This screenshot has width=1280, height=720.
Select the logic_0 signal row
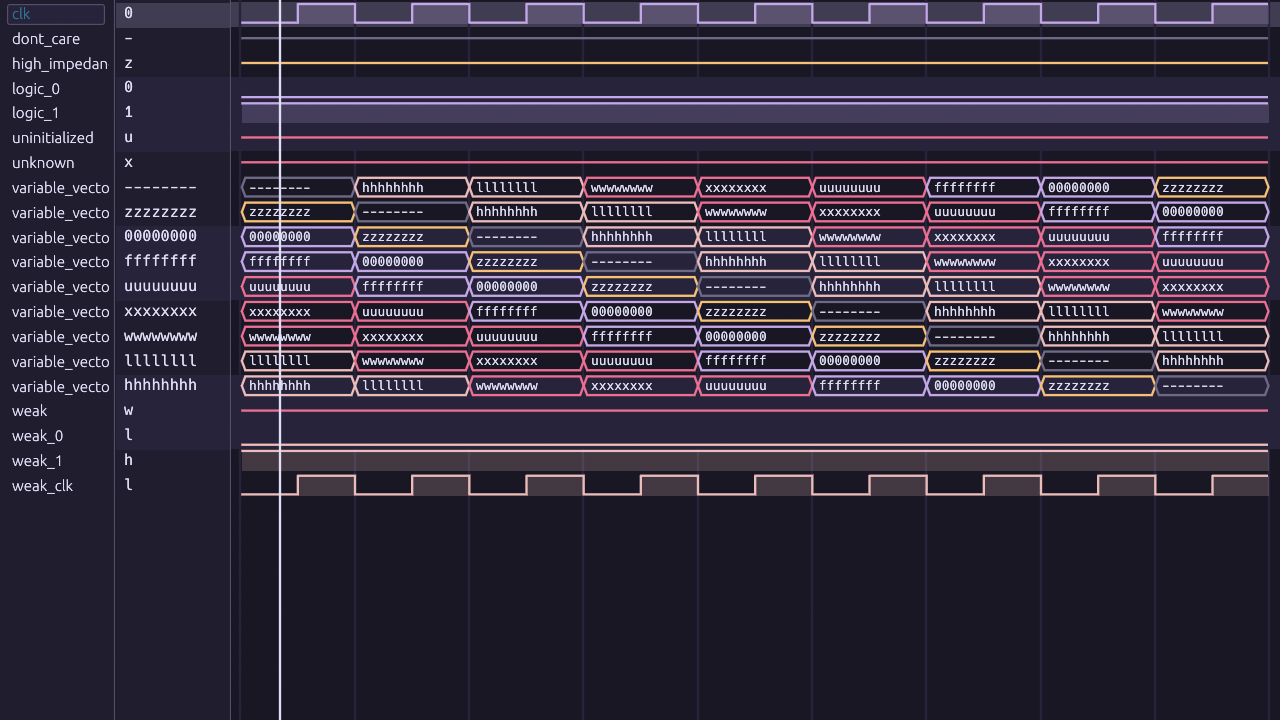pyautogui.click(x=36, y=88)
